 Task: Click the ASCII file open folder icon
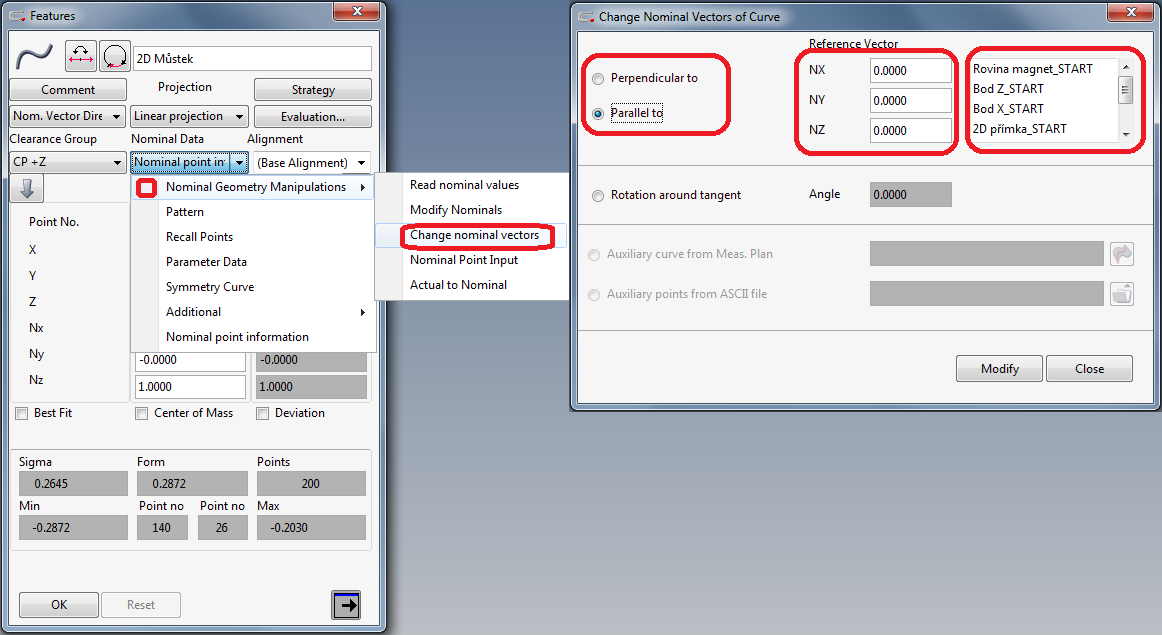point(1122,294)
